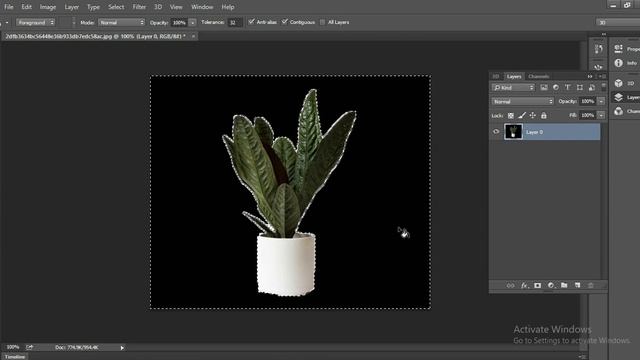Click the status bar arrow for document info
640x360 pixels.
click(x=122, y=348)
